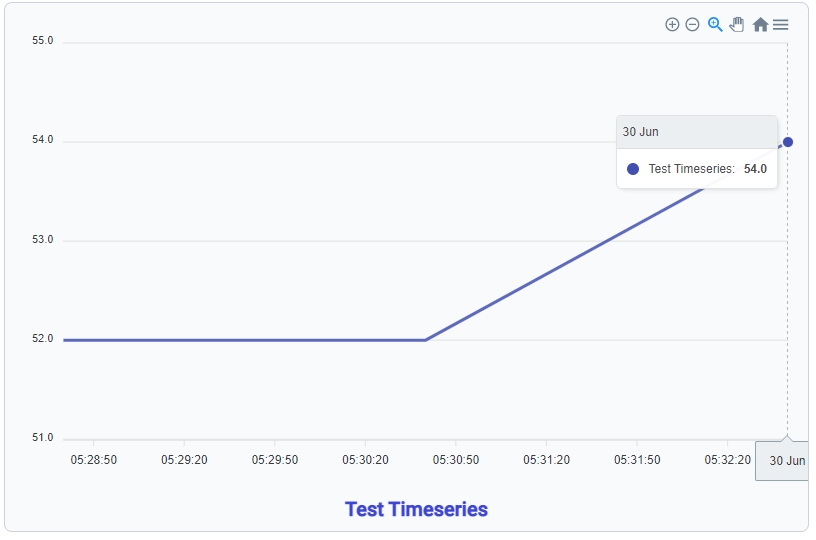The image size is (816, 540).
Task: Click the 05:28:50 x-axis label
Action: tap(93, 460)
